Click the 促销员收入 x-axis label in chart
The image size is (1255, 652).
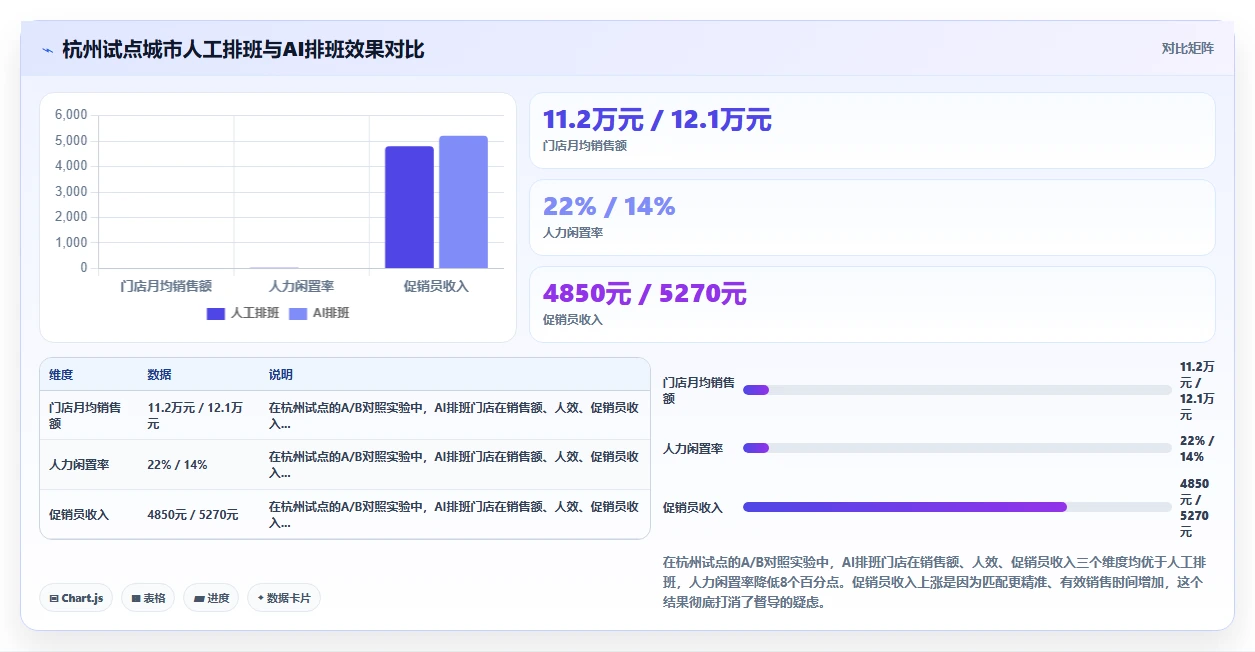pyautogui.click(x=436, y=286)
